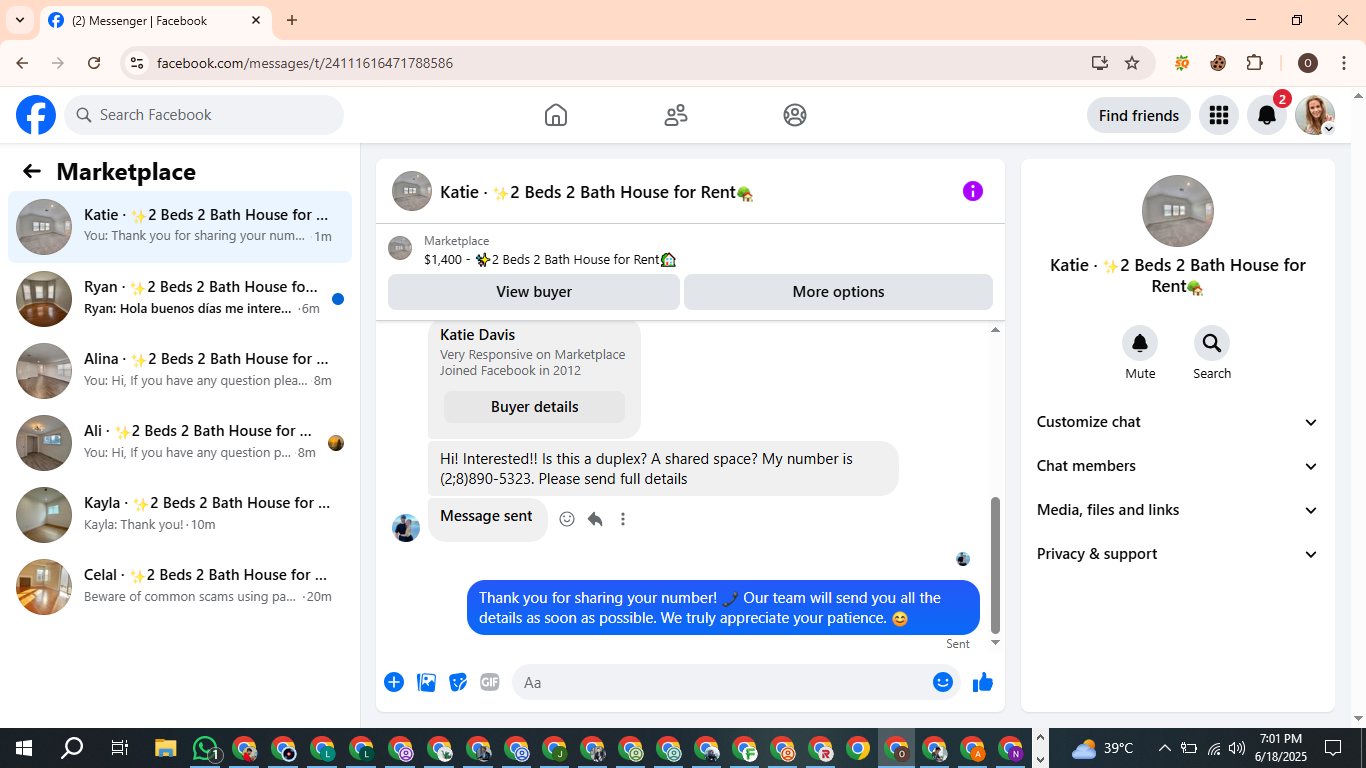Focus the Search Facebook field
Screen dimensions: 1366x768
[x=204, y=115]
